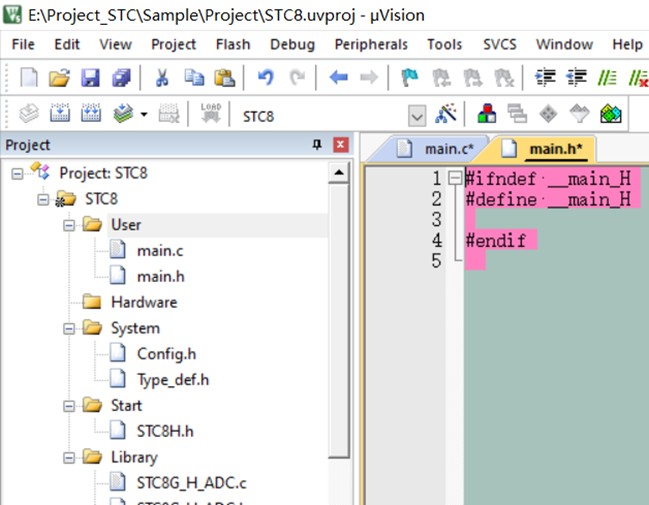This screenshot has height=505, width=649.
Task: Open the Batch Build dropdown arrow
Action: pyautogui.click(x=144, y=114)
